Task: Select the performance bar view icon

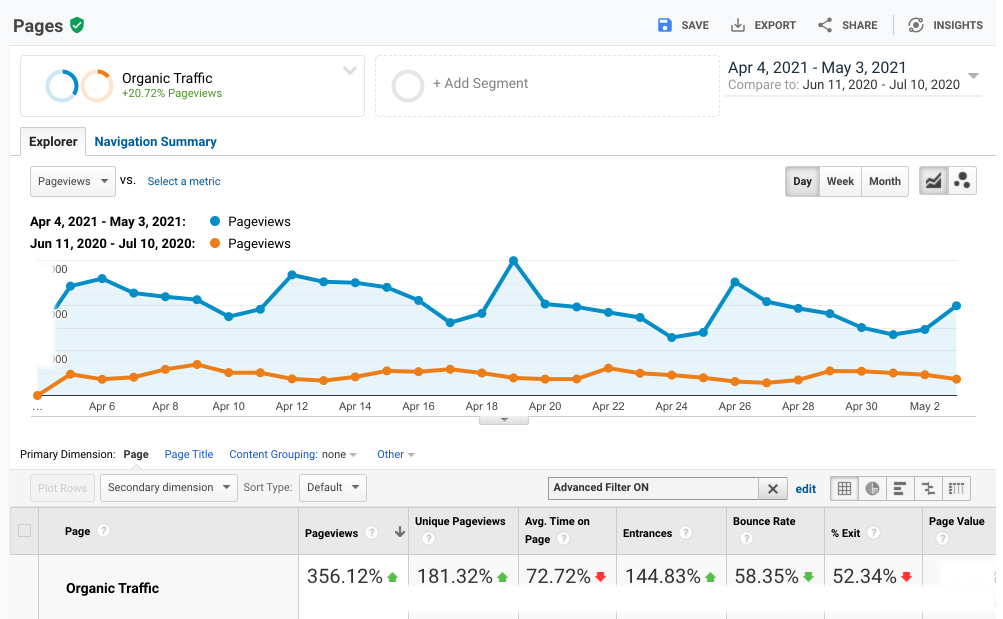Action: 900,488
